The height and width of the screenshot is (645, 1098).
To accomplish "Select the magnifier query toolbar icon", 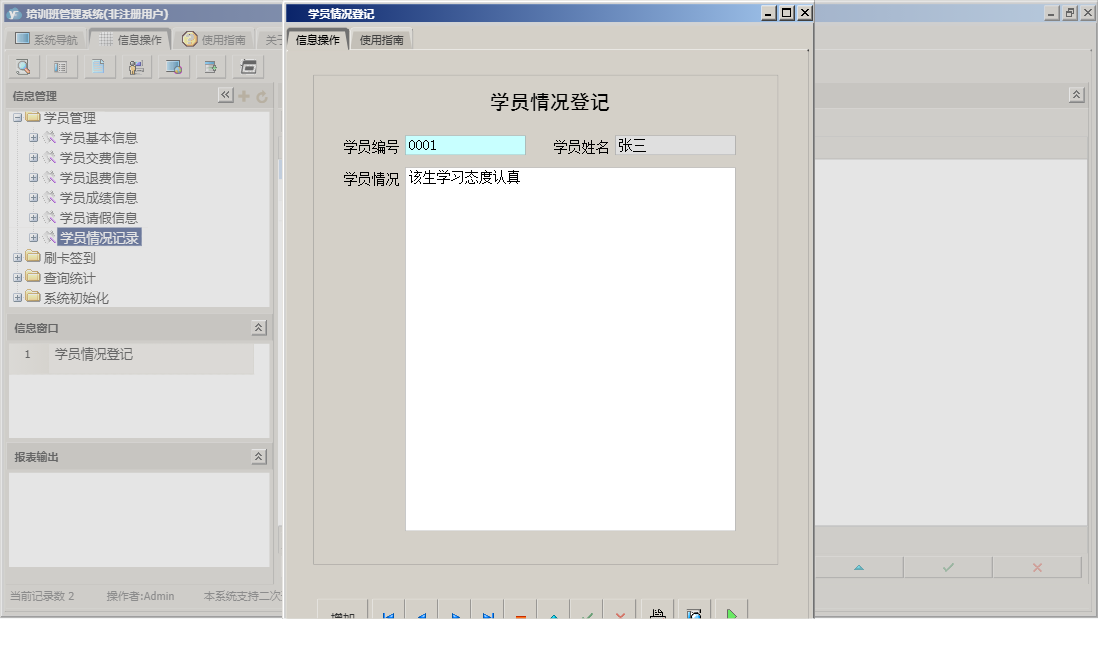I will (x=22, y=66).
